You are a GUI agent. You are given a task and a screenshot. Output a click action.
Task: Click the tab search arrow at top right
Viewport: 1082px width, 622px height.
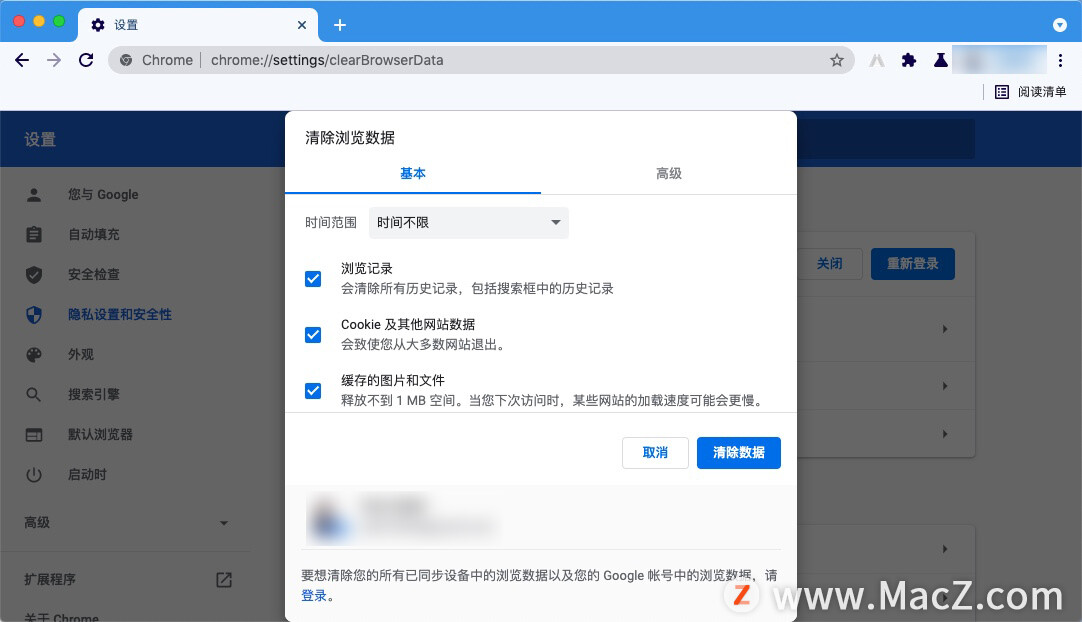1060,25
